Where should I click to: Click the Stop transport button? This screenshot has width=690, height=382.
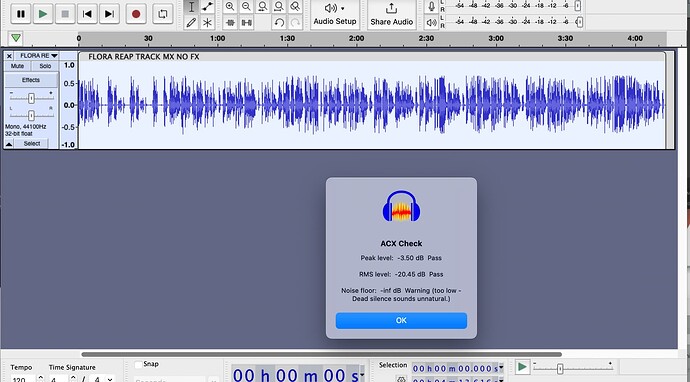[65, 14]
